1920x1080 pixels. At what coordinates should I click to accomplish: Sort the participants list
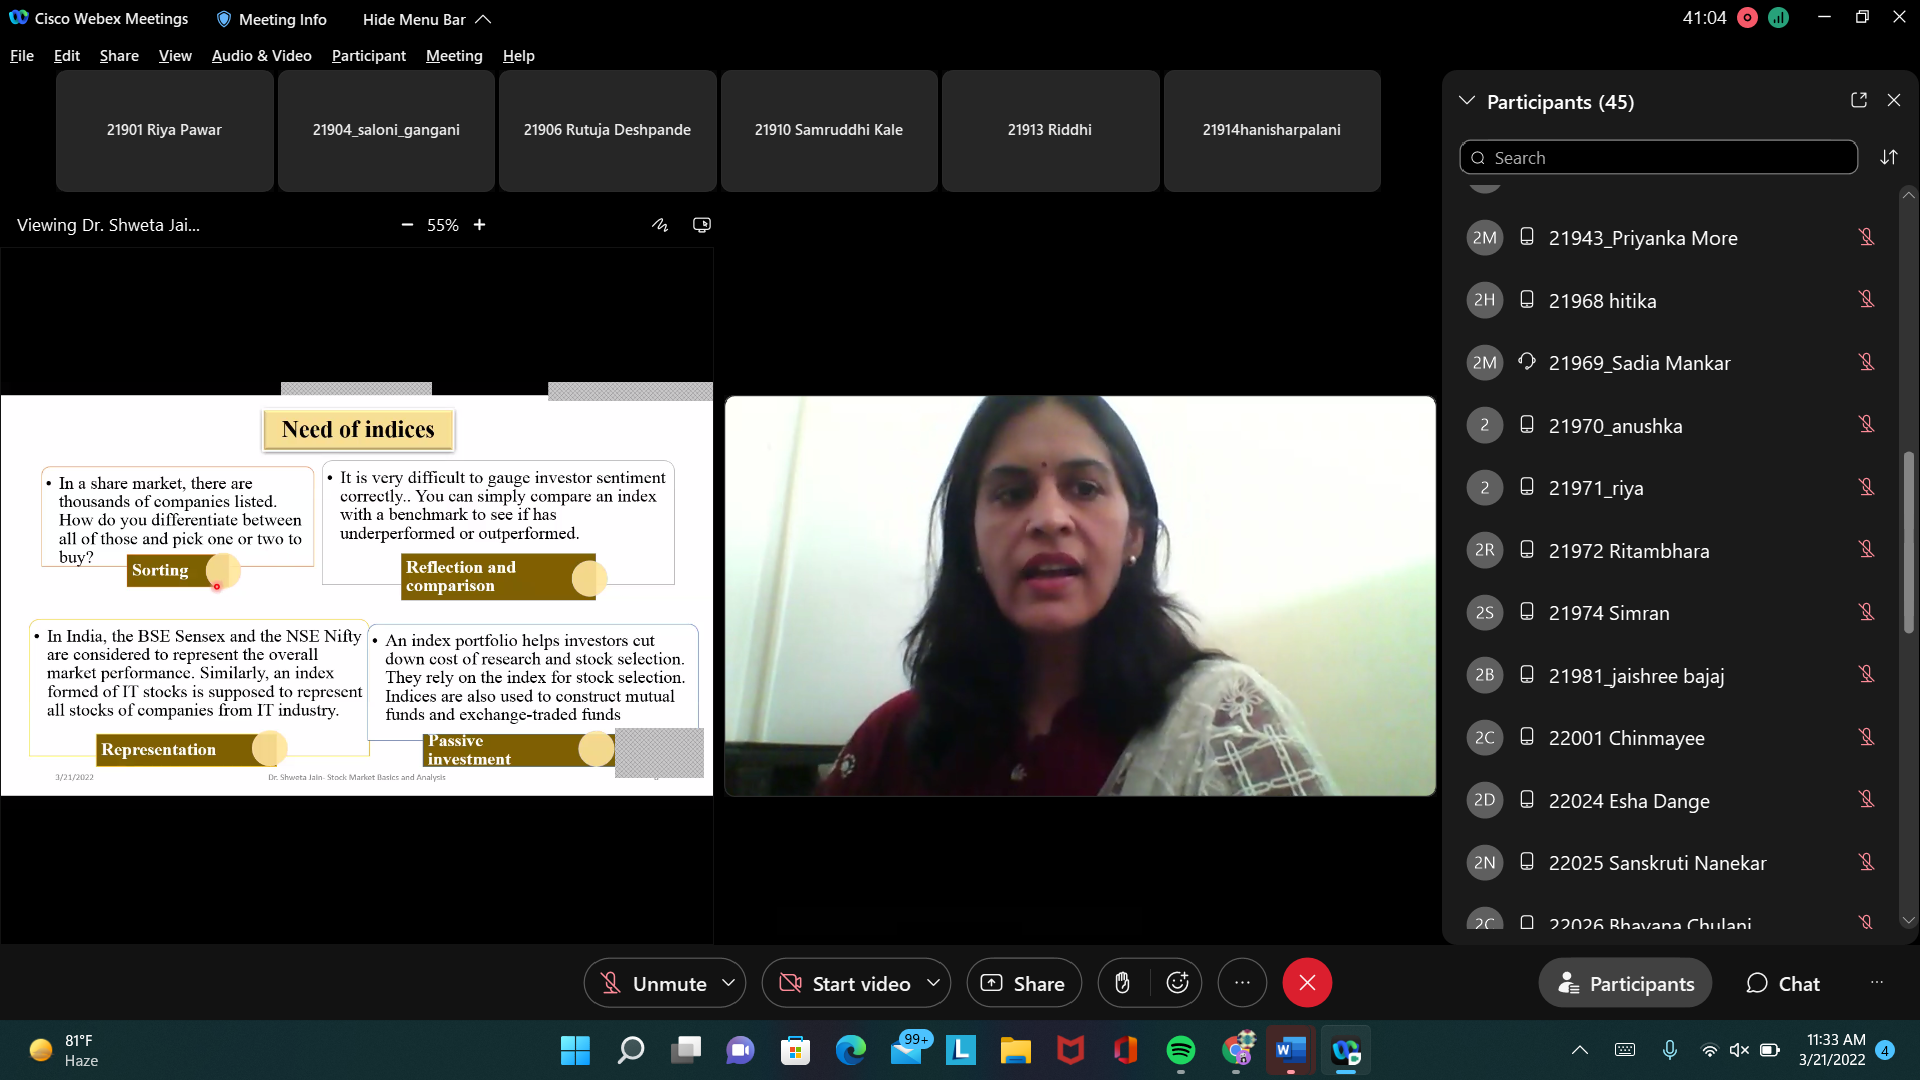click(x=1890, y=157)
